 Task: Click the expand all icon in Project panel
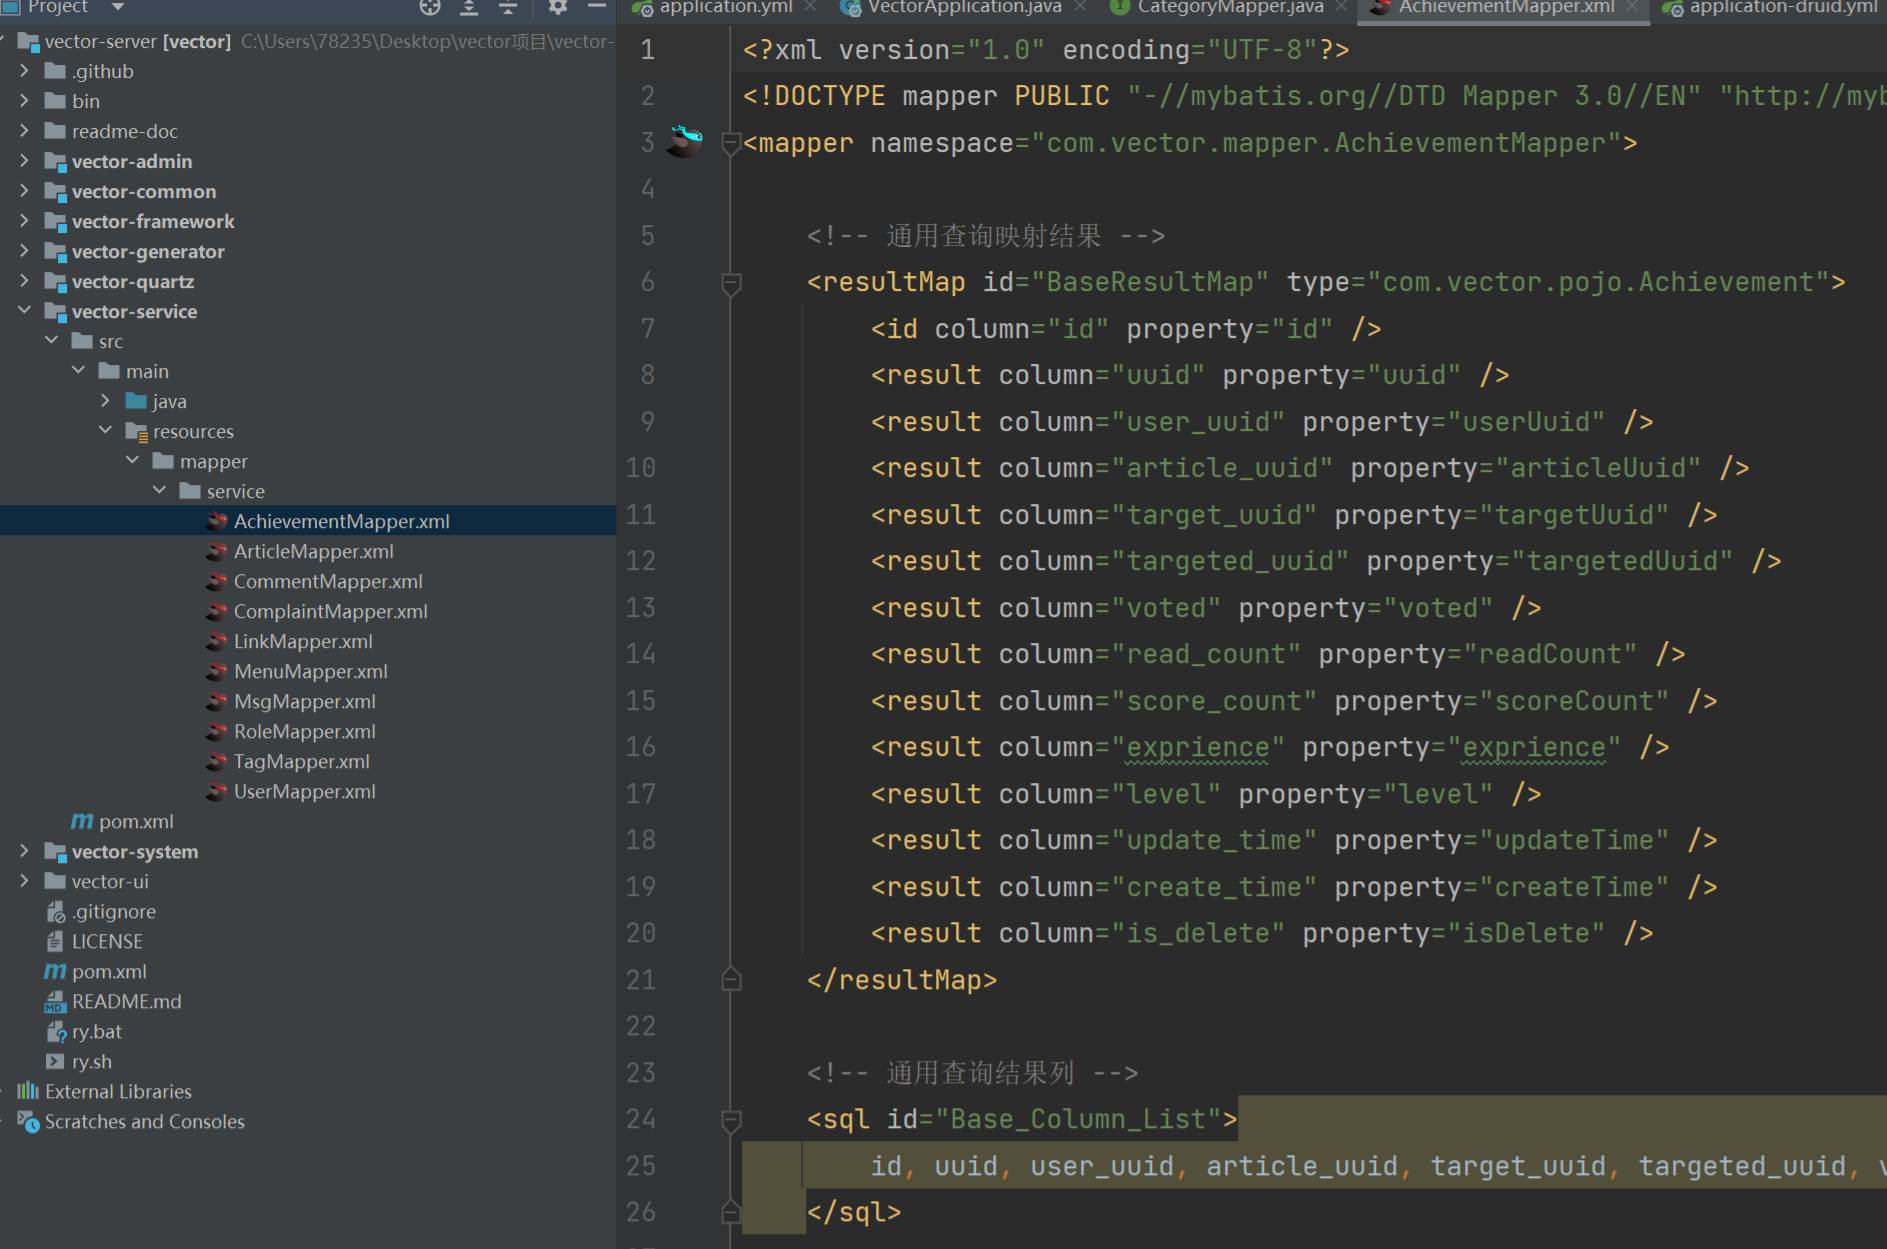pos(469,7)
